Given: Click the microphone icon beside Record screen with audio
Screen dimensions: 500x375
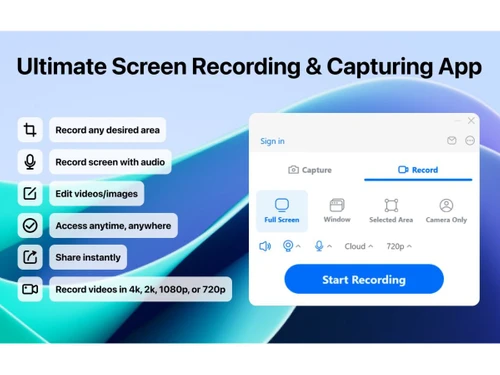Looking at the screenshot, I should coord(30,162).
